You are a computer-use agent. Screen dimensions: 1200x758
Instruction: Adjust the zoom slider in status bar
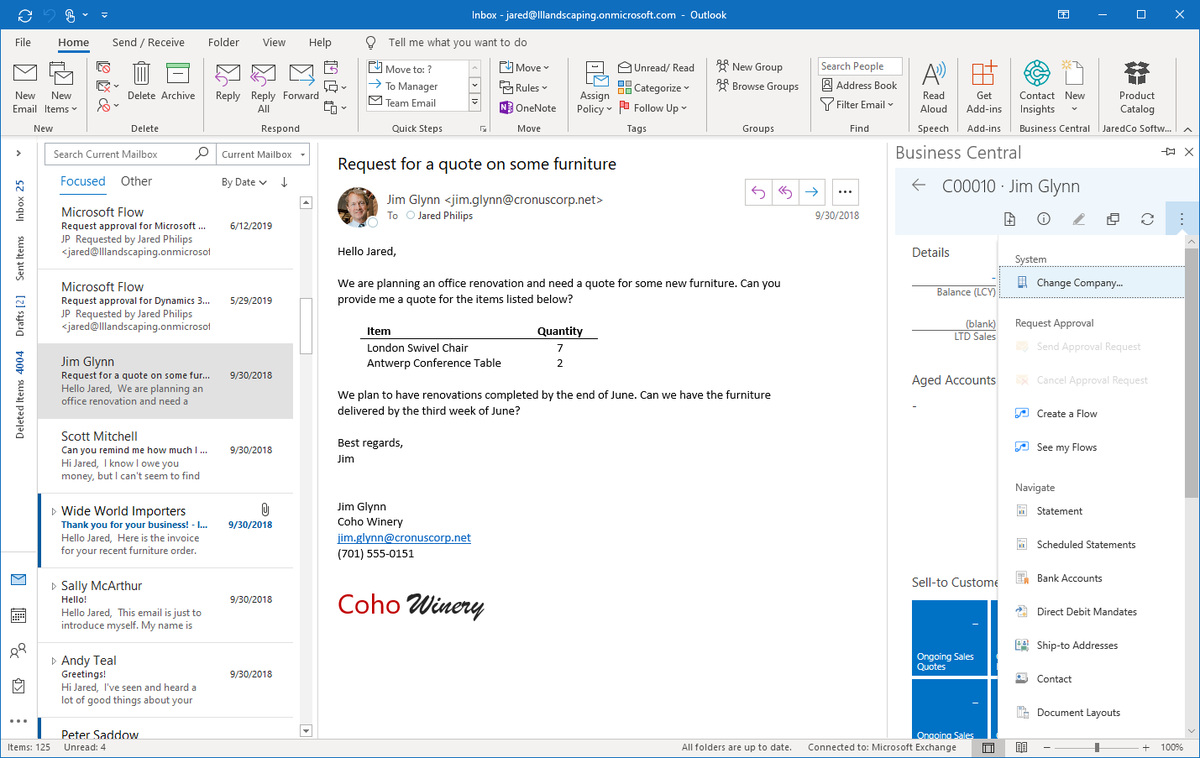click(1097, 747)
